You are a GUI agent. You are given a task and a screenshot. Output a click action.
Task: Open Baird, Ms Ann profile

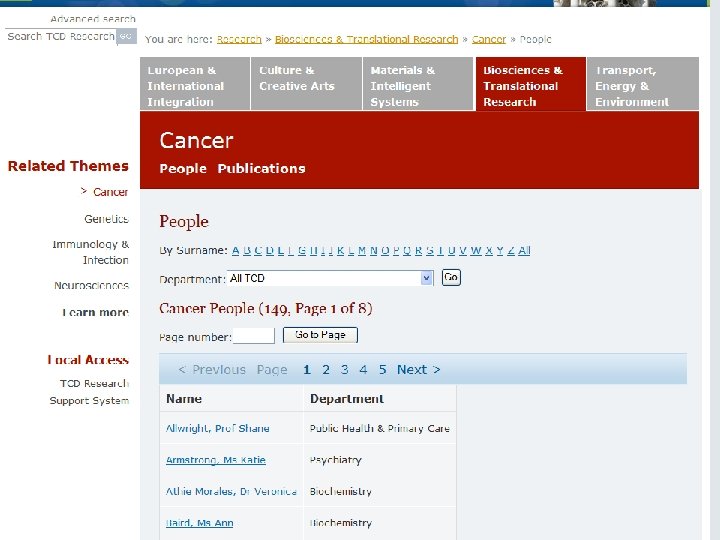(199, 523)
